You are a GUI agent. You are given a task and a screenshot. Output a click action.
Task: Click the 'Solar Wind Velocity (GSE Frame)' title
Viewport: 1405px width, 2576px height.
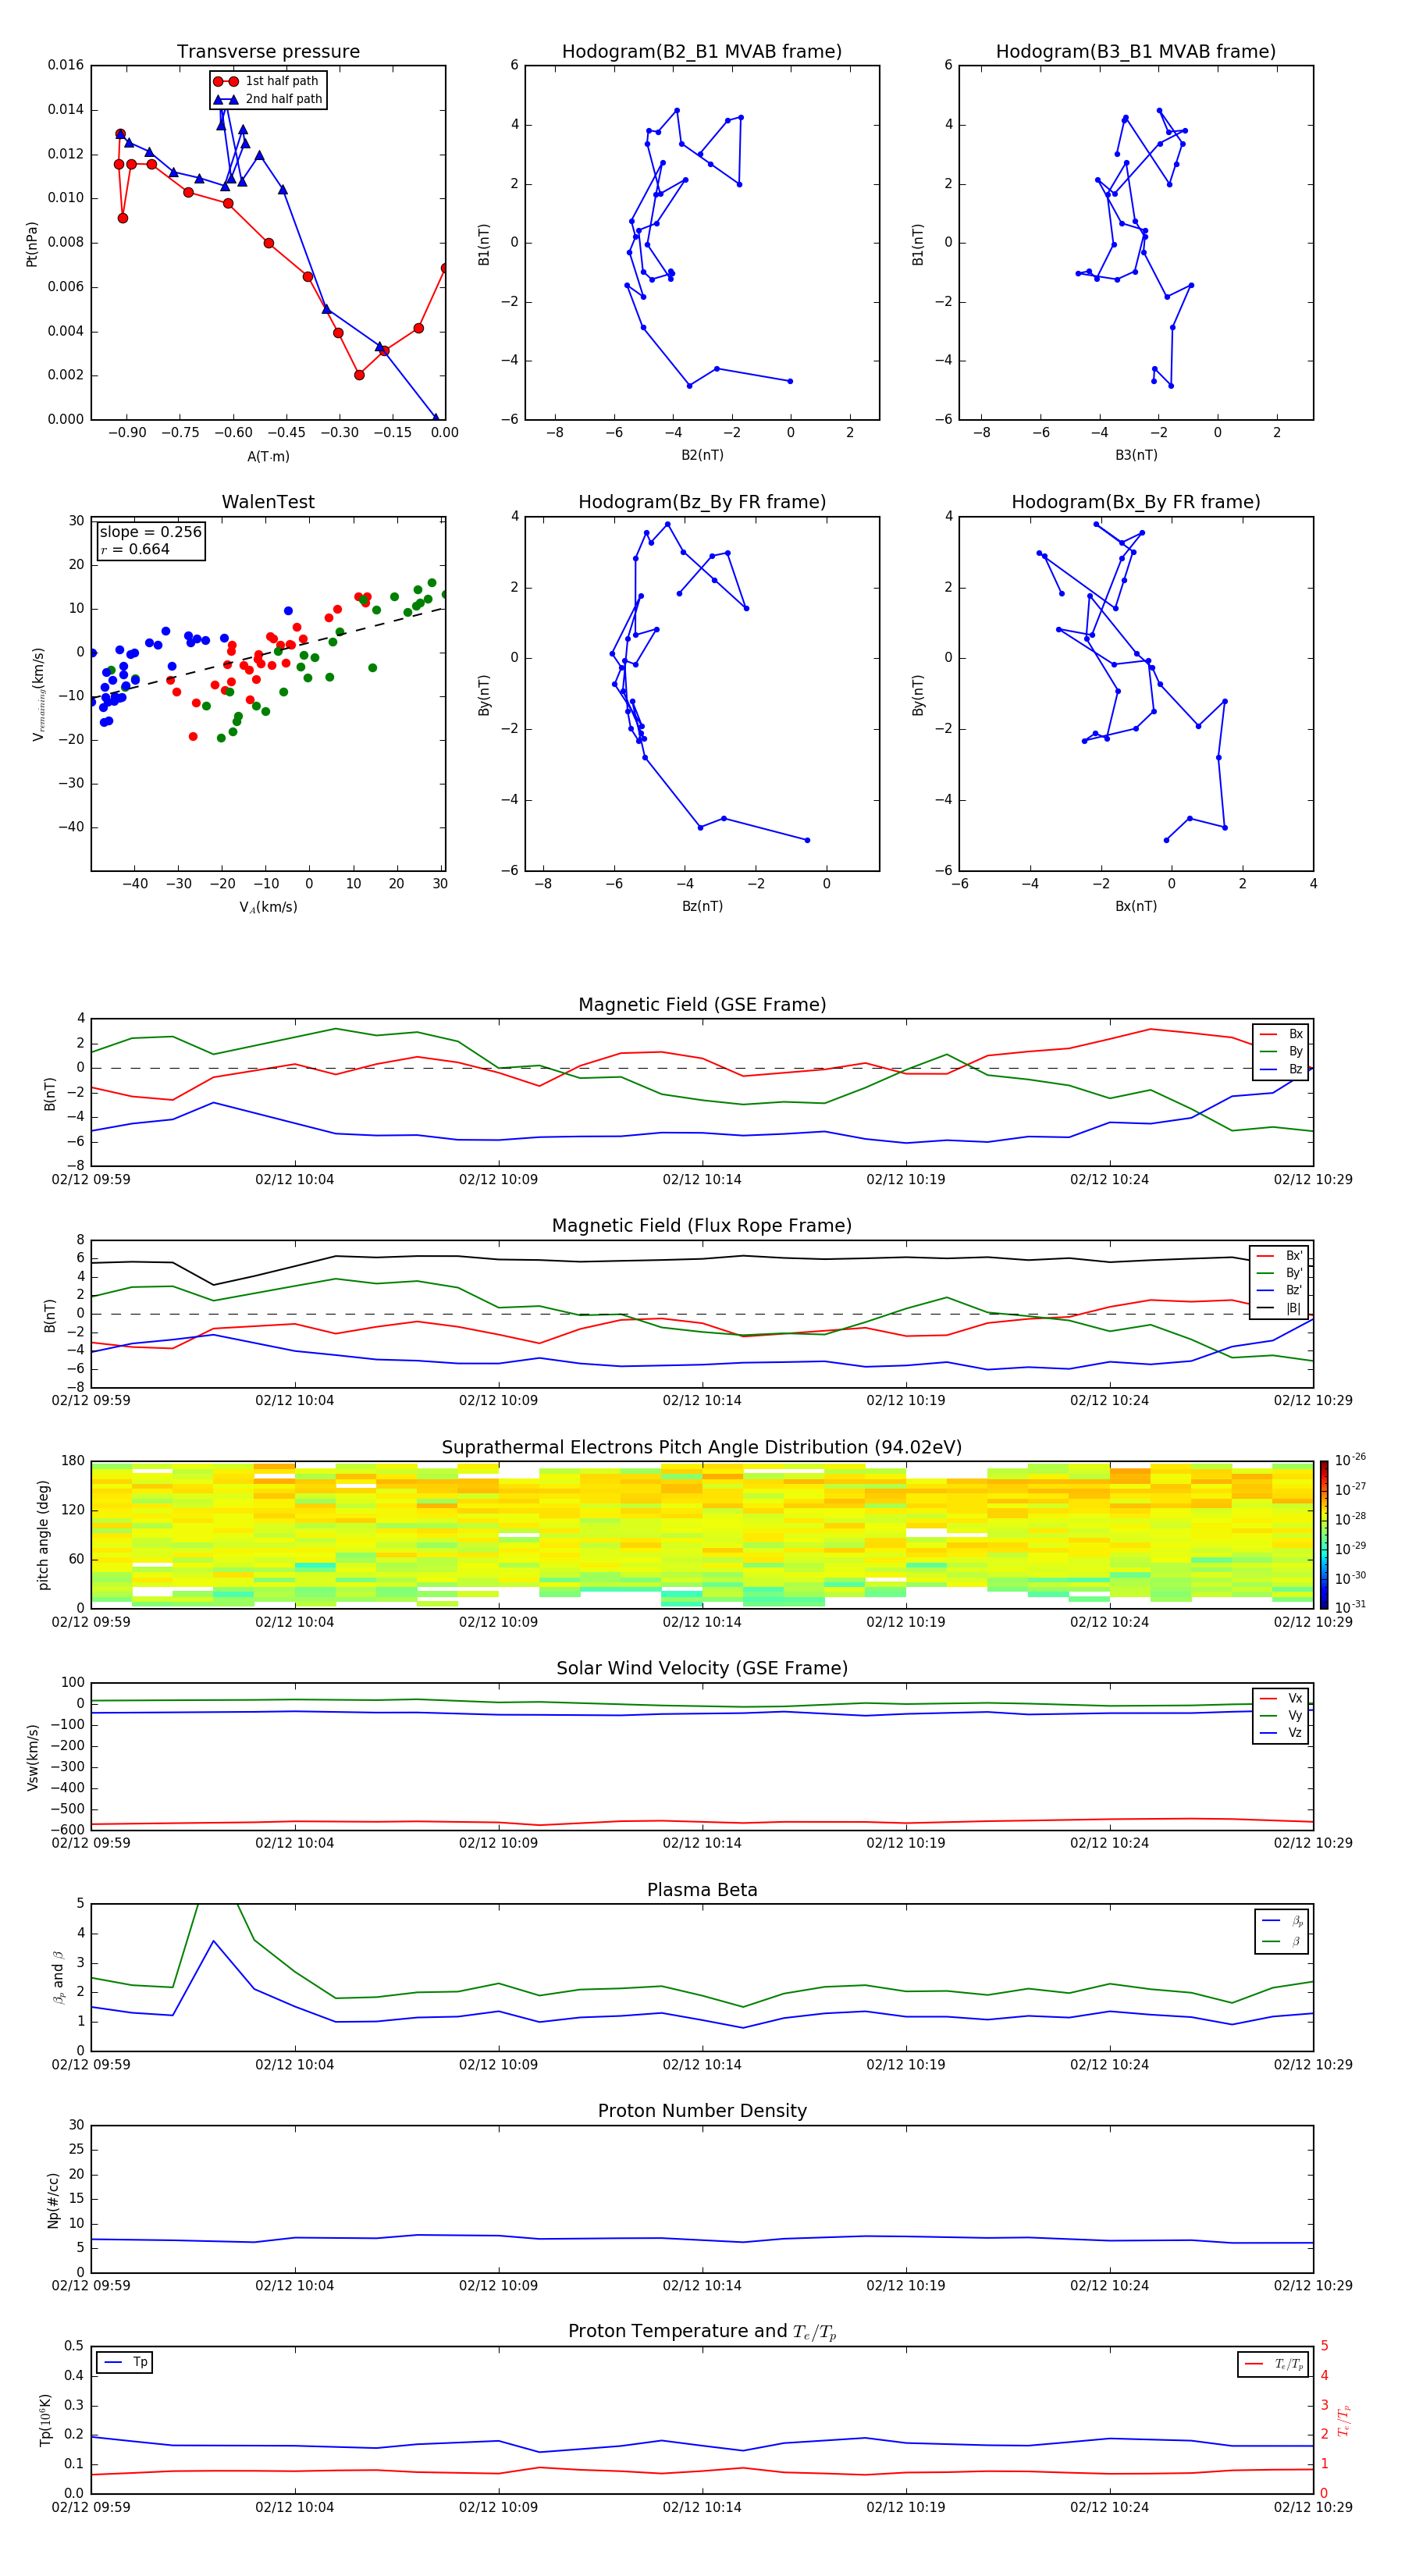pyautogui.click(x=702, y=1668)
